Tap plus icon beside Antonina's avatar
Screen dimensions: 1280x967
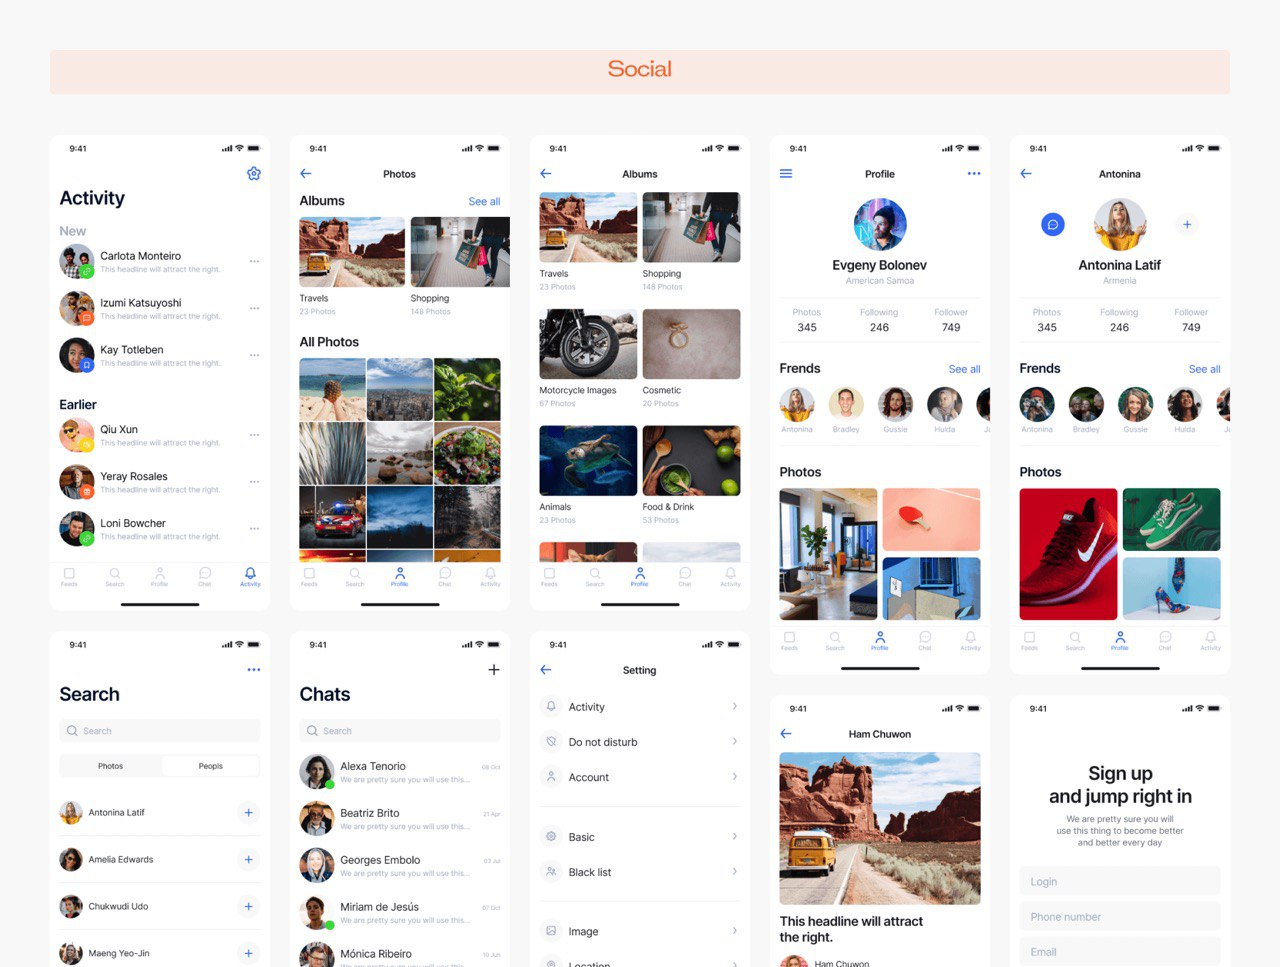click(x=1187, y=225)
